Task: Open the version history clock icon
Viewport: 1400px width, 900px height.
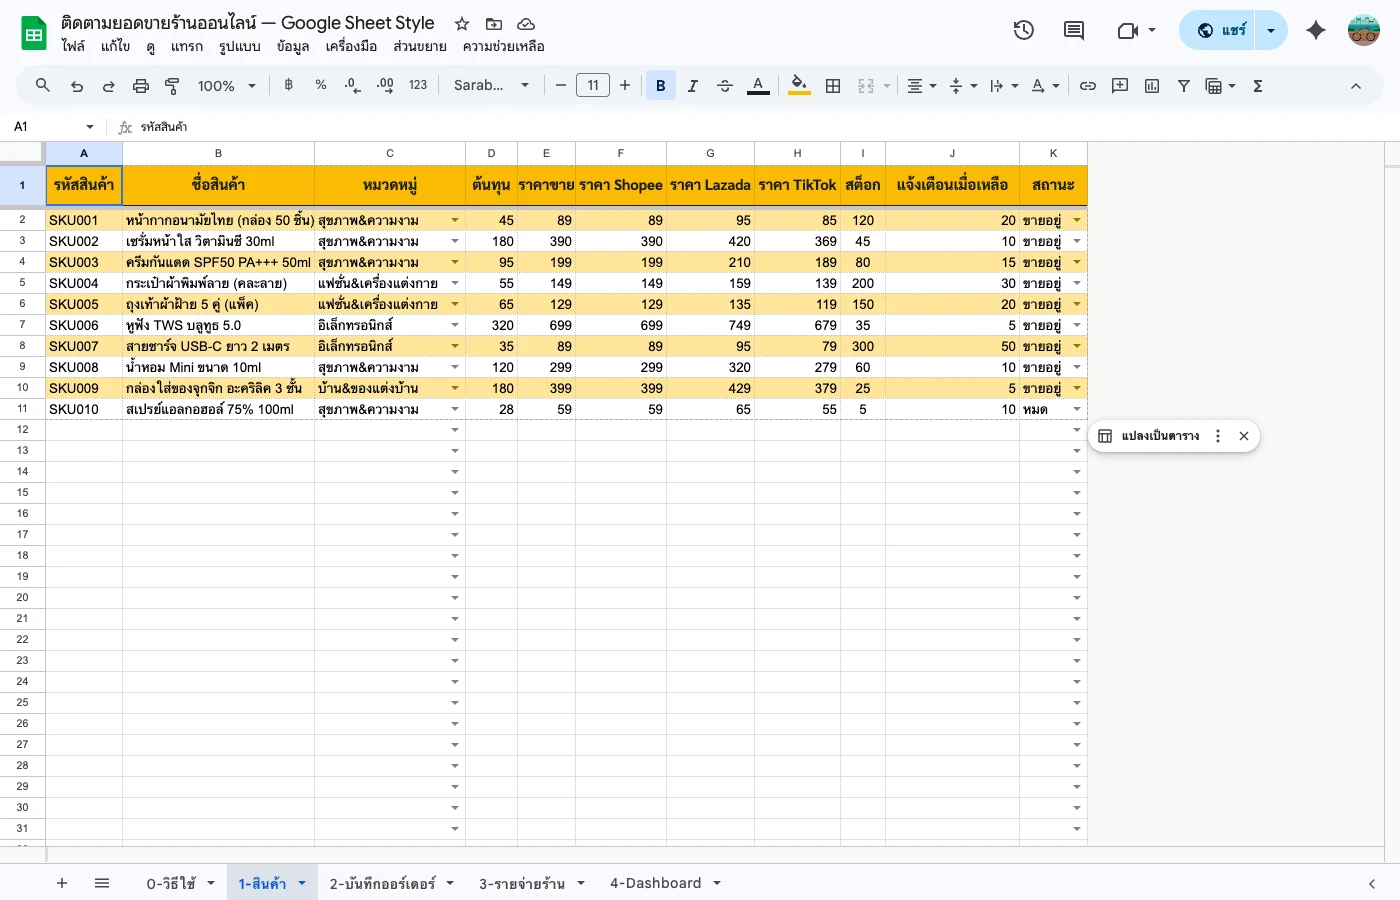Action: coord(1023,30)
